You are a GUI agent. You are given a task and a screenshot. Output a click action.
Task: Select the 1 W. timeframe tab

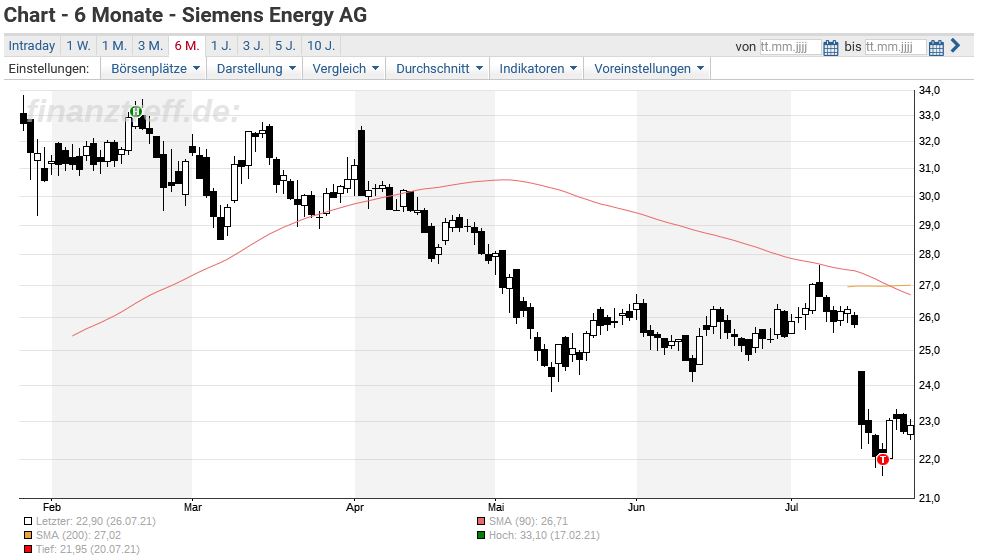(x=79, y=46)
